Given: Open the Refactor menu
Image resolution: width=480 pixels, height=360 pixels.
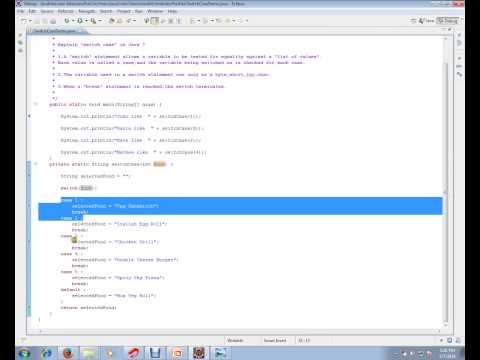Looking at the screenshot, I should coord(66,11).
